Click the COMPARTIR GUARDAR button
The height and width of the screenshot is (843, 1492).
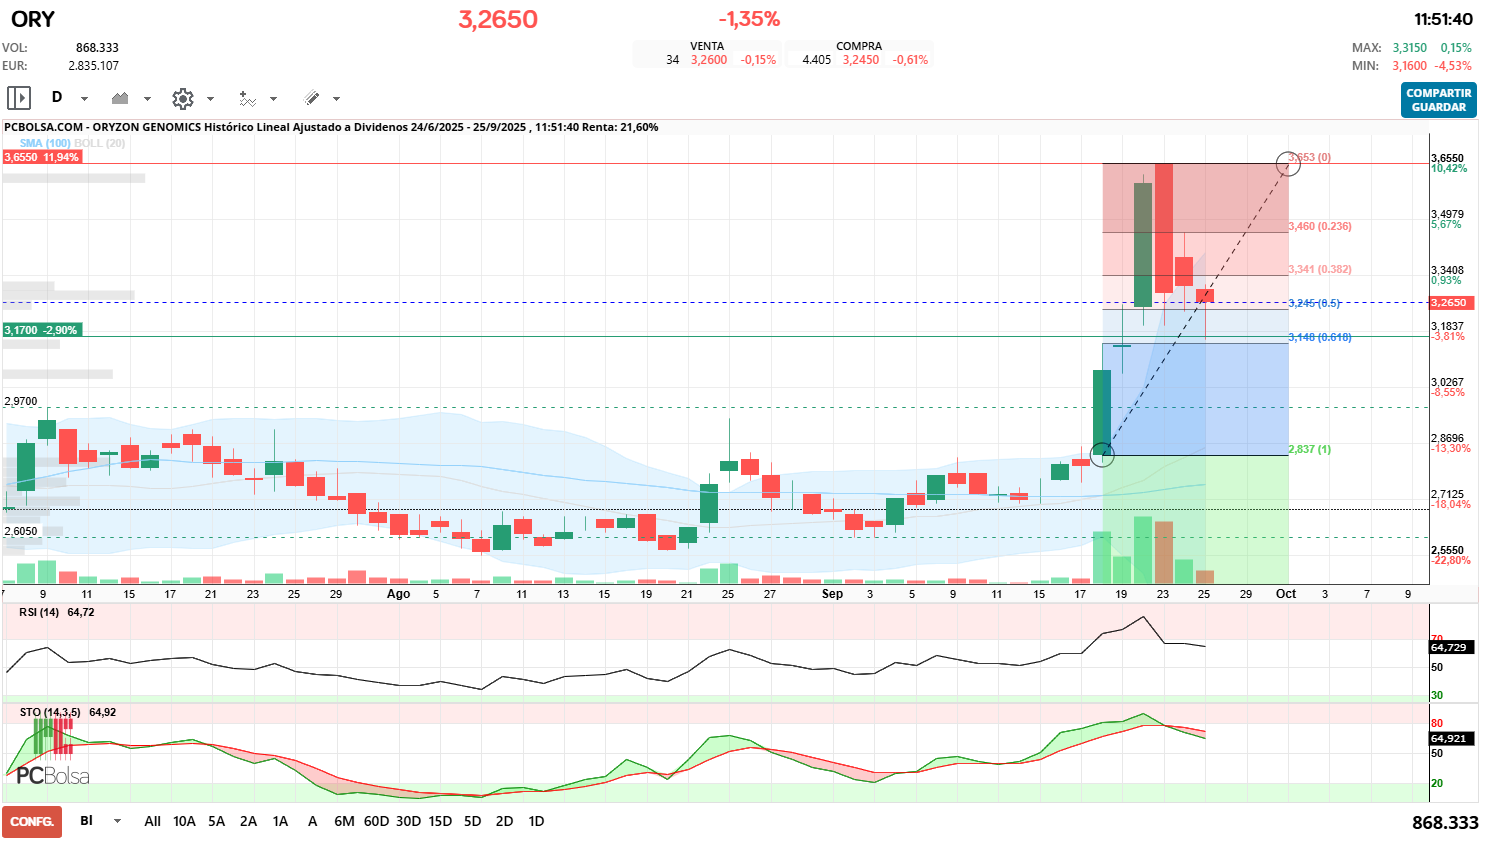[1438, 100]
